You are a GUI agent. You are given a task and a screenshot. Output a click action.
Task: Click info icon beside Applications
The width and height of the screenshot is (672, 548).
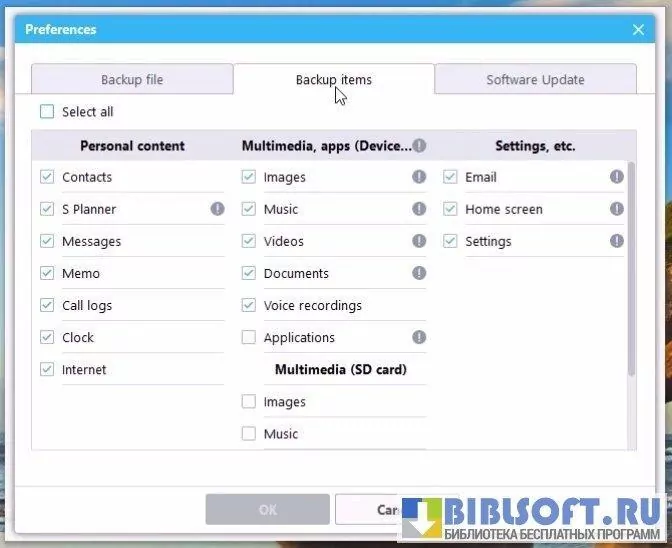419,337
